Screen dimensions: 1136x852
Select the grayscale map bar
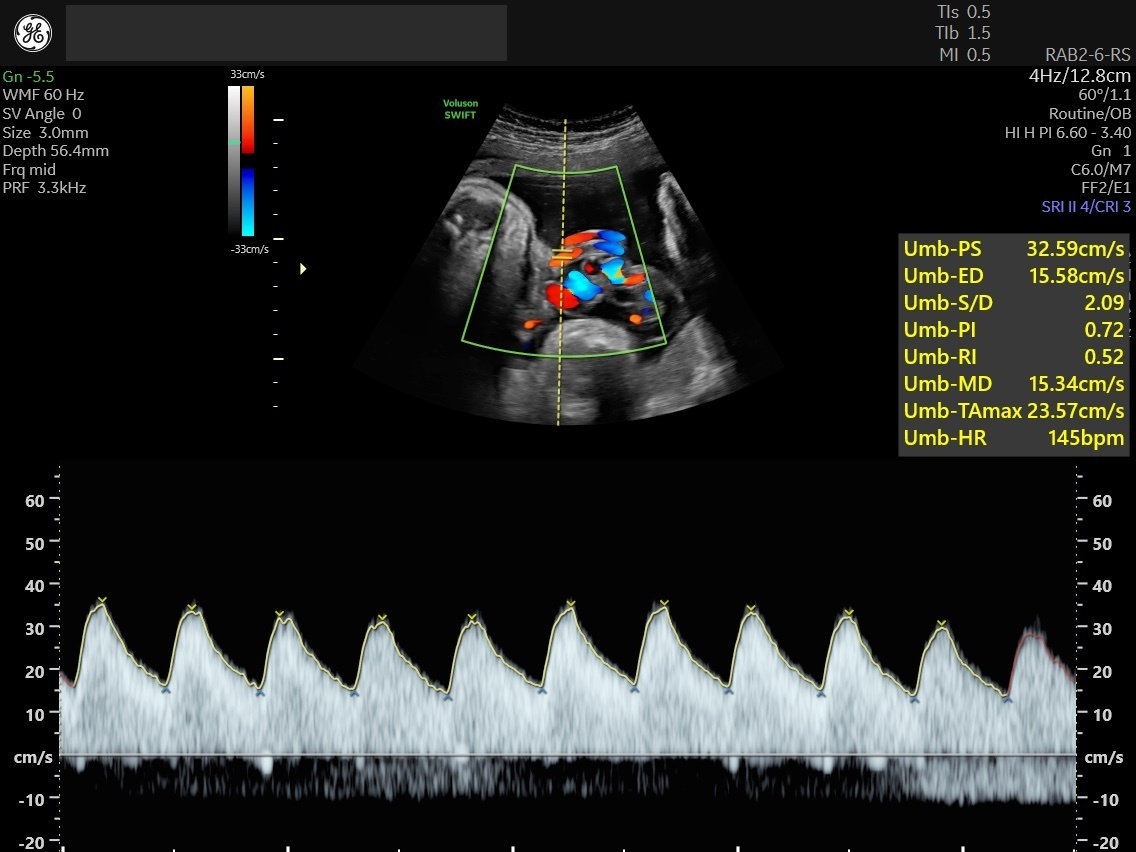(233, 160)
